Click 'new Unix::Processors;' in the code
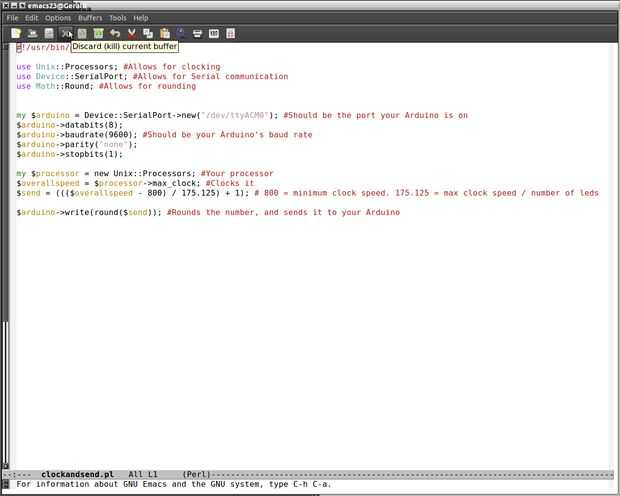This screenshot has width=620, height=496. click(145, 173)
